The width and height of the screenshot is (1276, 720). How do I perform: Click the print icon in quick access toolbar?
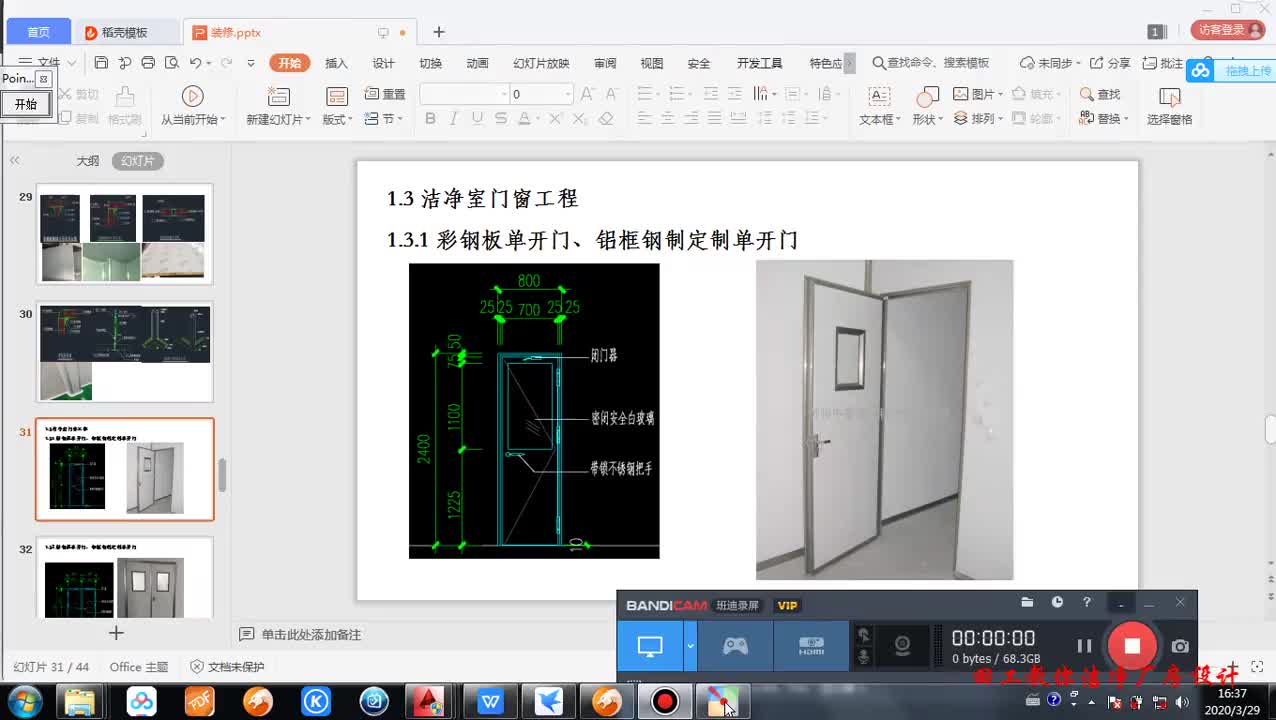pos(148,63)
